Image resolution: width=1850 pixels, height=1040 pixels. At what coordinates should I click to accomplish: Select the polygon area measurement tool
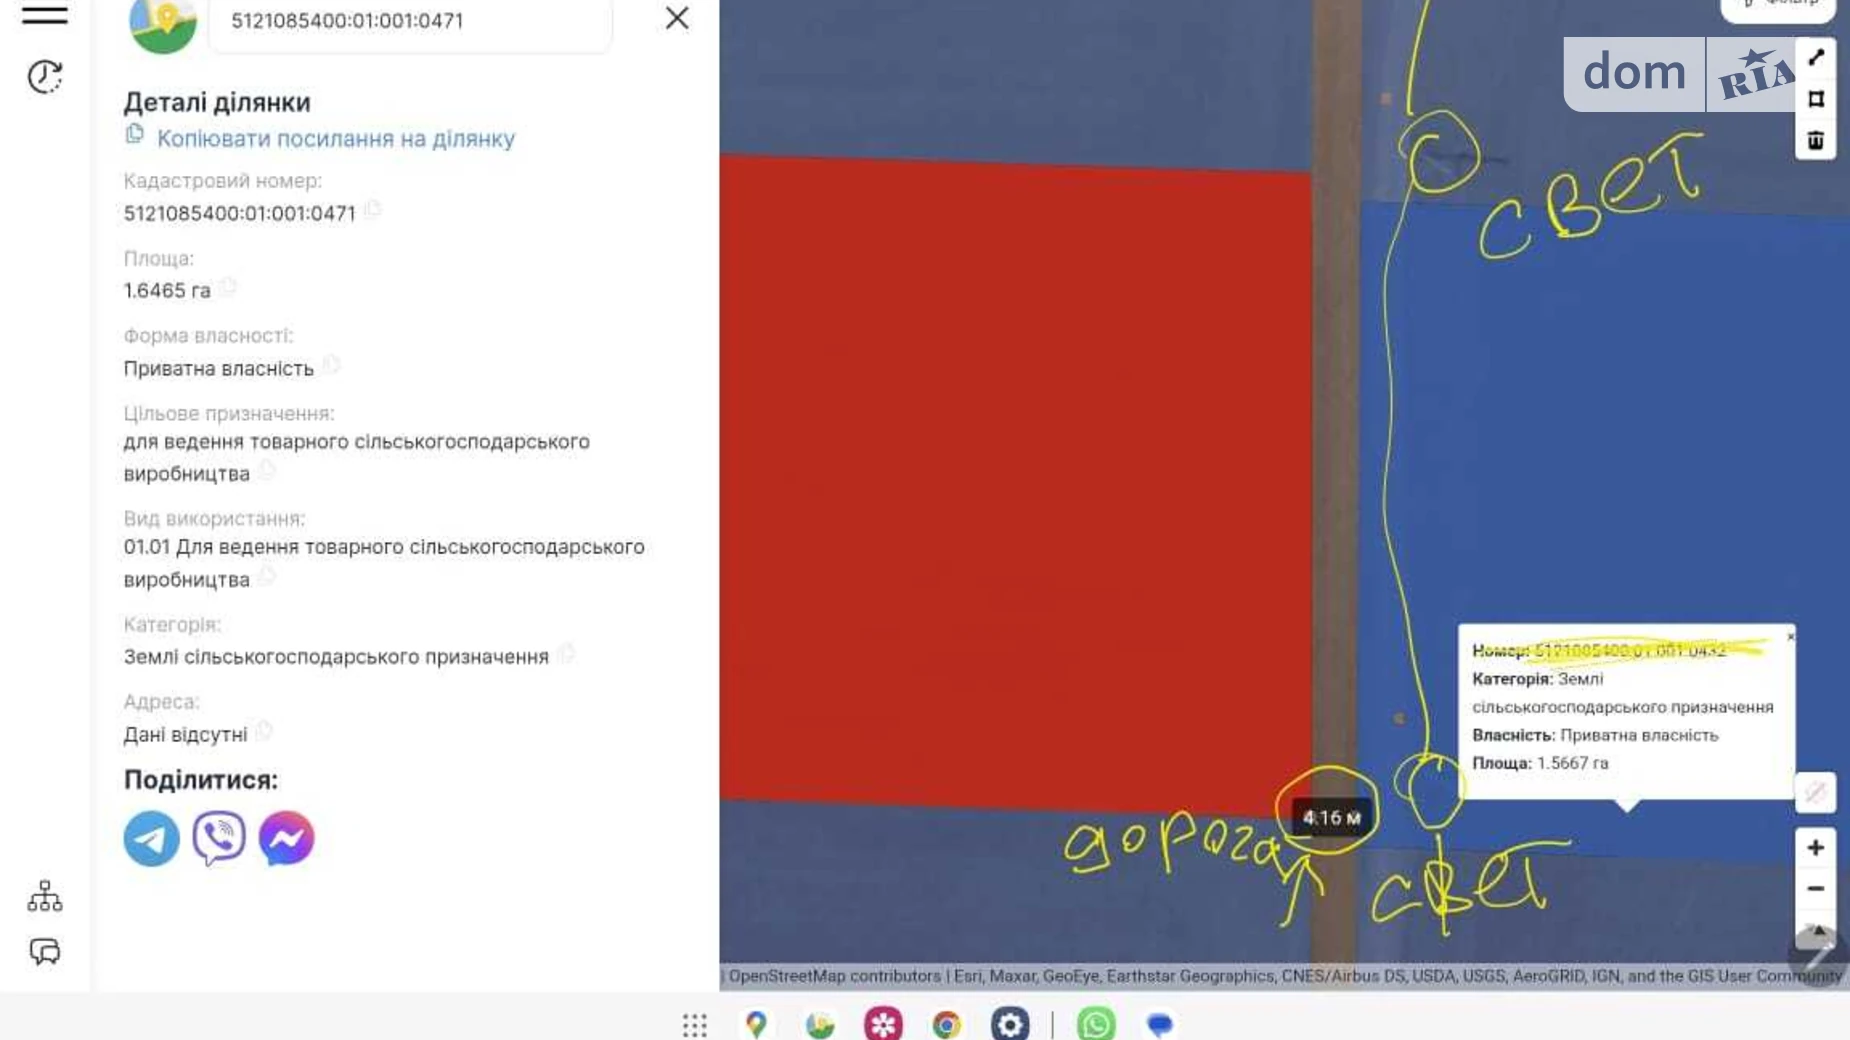pyautogui.click(x=1816, y=99)
